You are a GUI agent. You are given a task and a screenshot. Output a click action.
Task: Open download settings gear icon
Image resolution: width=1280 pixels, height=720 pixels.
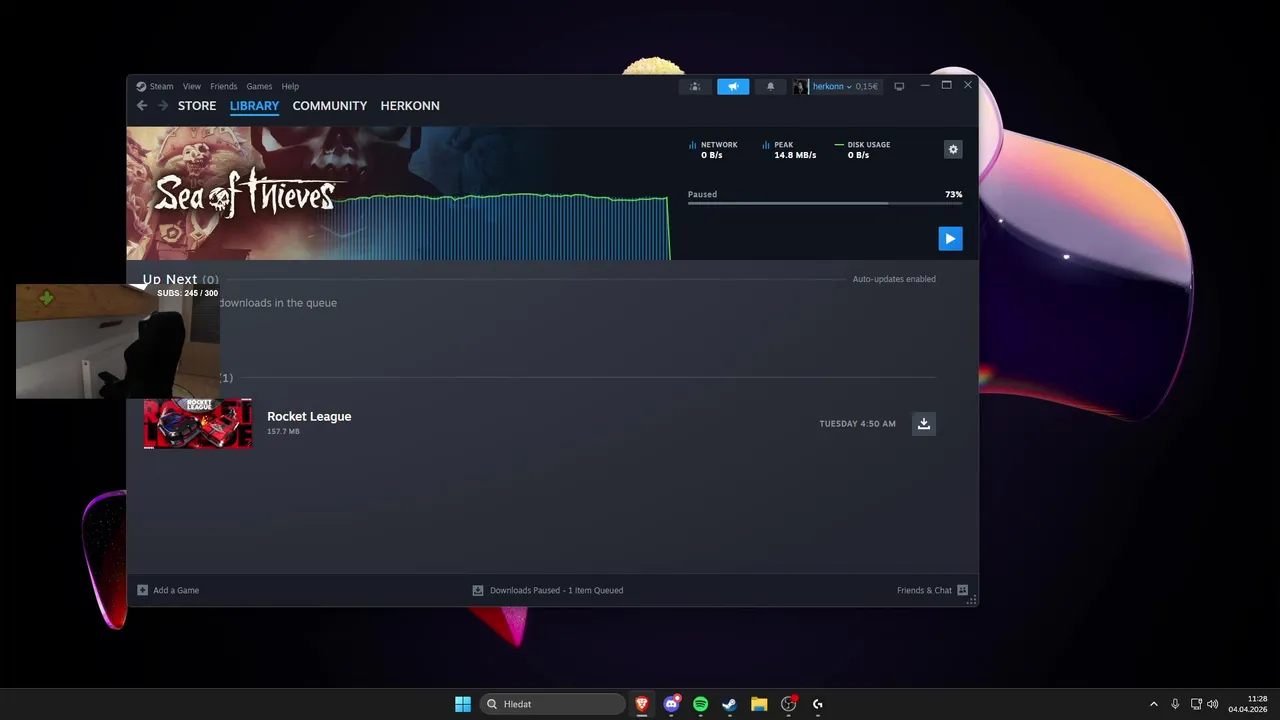[953, 149]
